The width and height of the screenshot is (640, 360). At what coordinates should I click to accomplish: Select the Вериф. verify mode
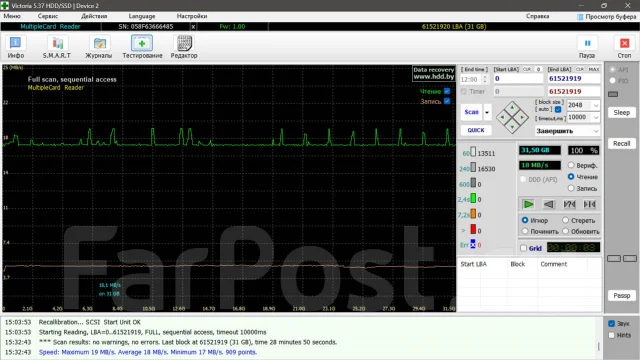point(571,165)
